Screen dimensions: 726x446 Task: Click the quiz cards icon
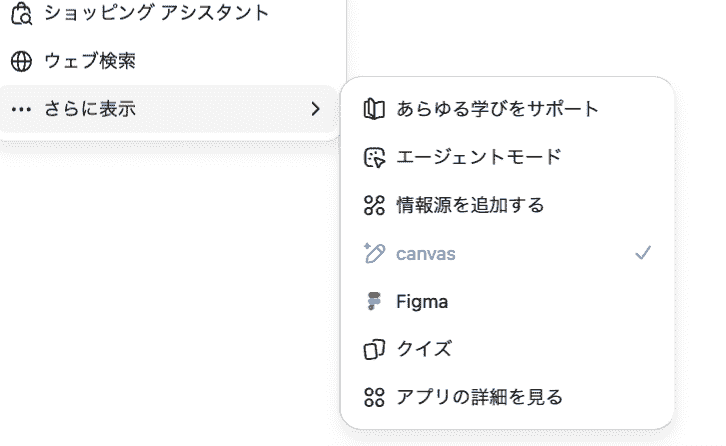374,350
